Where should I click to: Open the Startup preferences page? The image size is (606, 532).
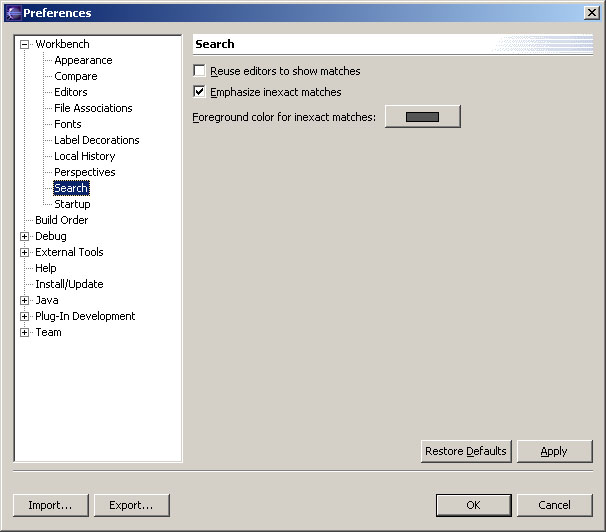tap(72, 204)
